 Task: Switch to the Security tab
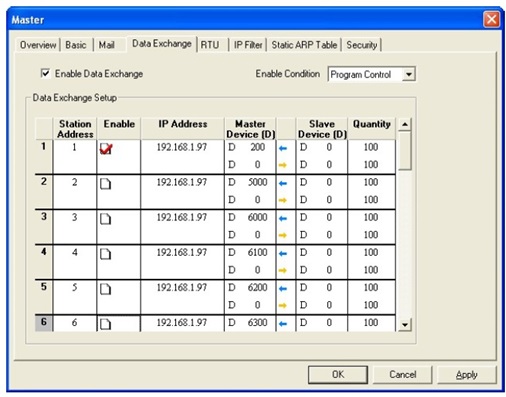point(362,45)
